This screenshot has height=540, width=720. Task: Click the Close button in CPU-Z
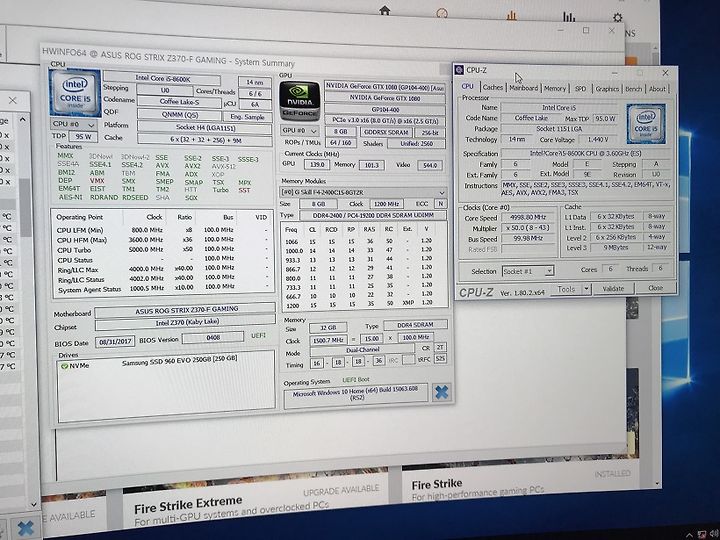point(655,288)
